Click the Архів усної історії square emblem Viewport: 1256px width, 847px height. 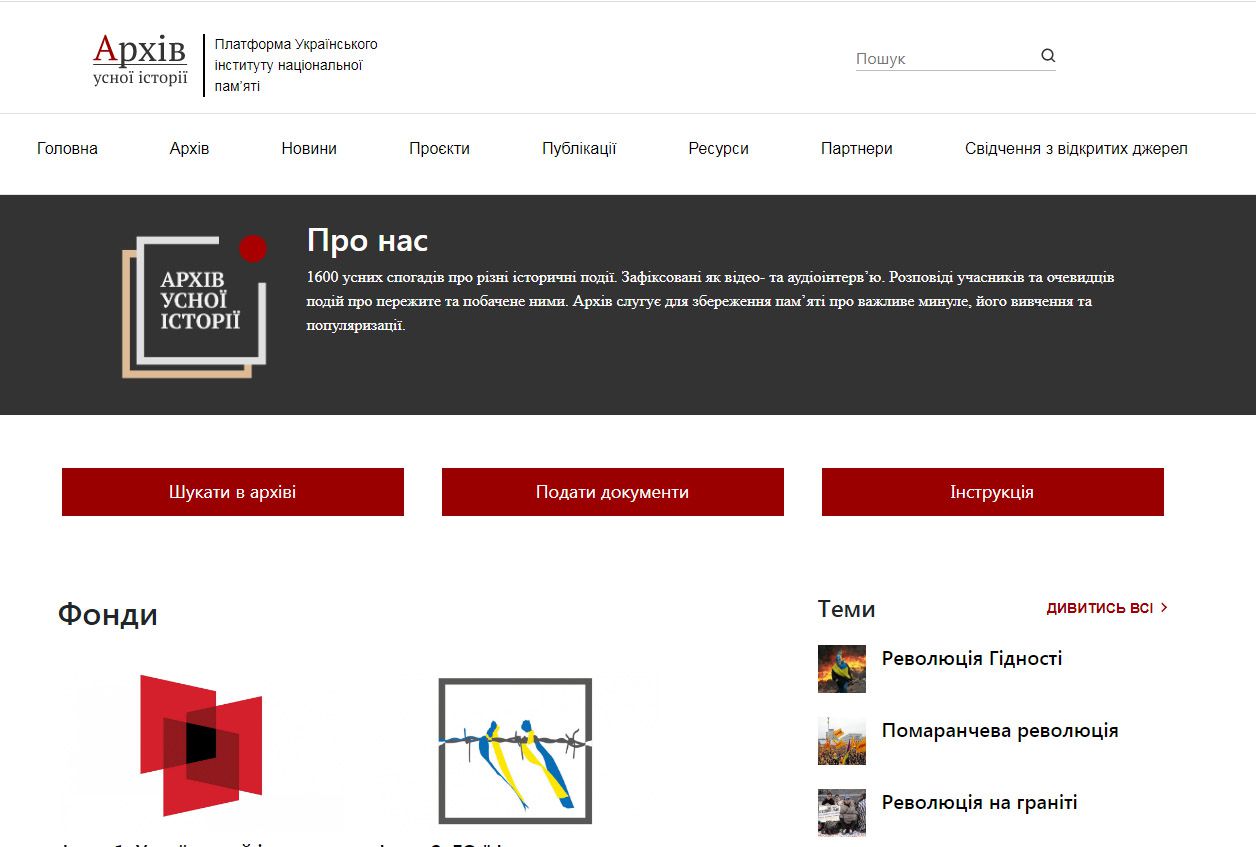click(195, 306)
